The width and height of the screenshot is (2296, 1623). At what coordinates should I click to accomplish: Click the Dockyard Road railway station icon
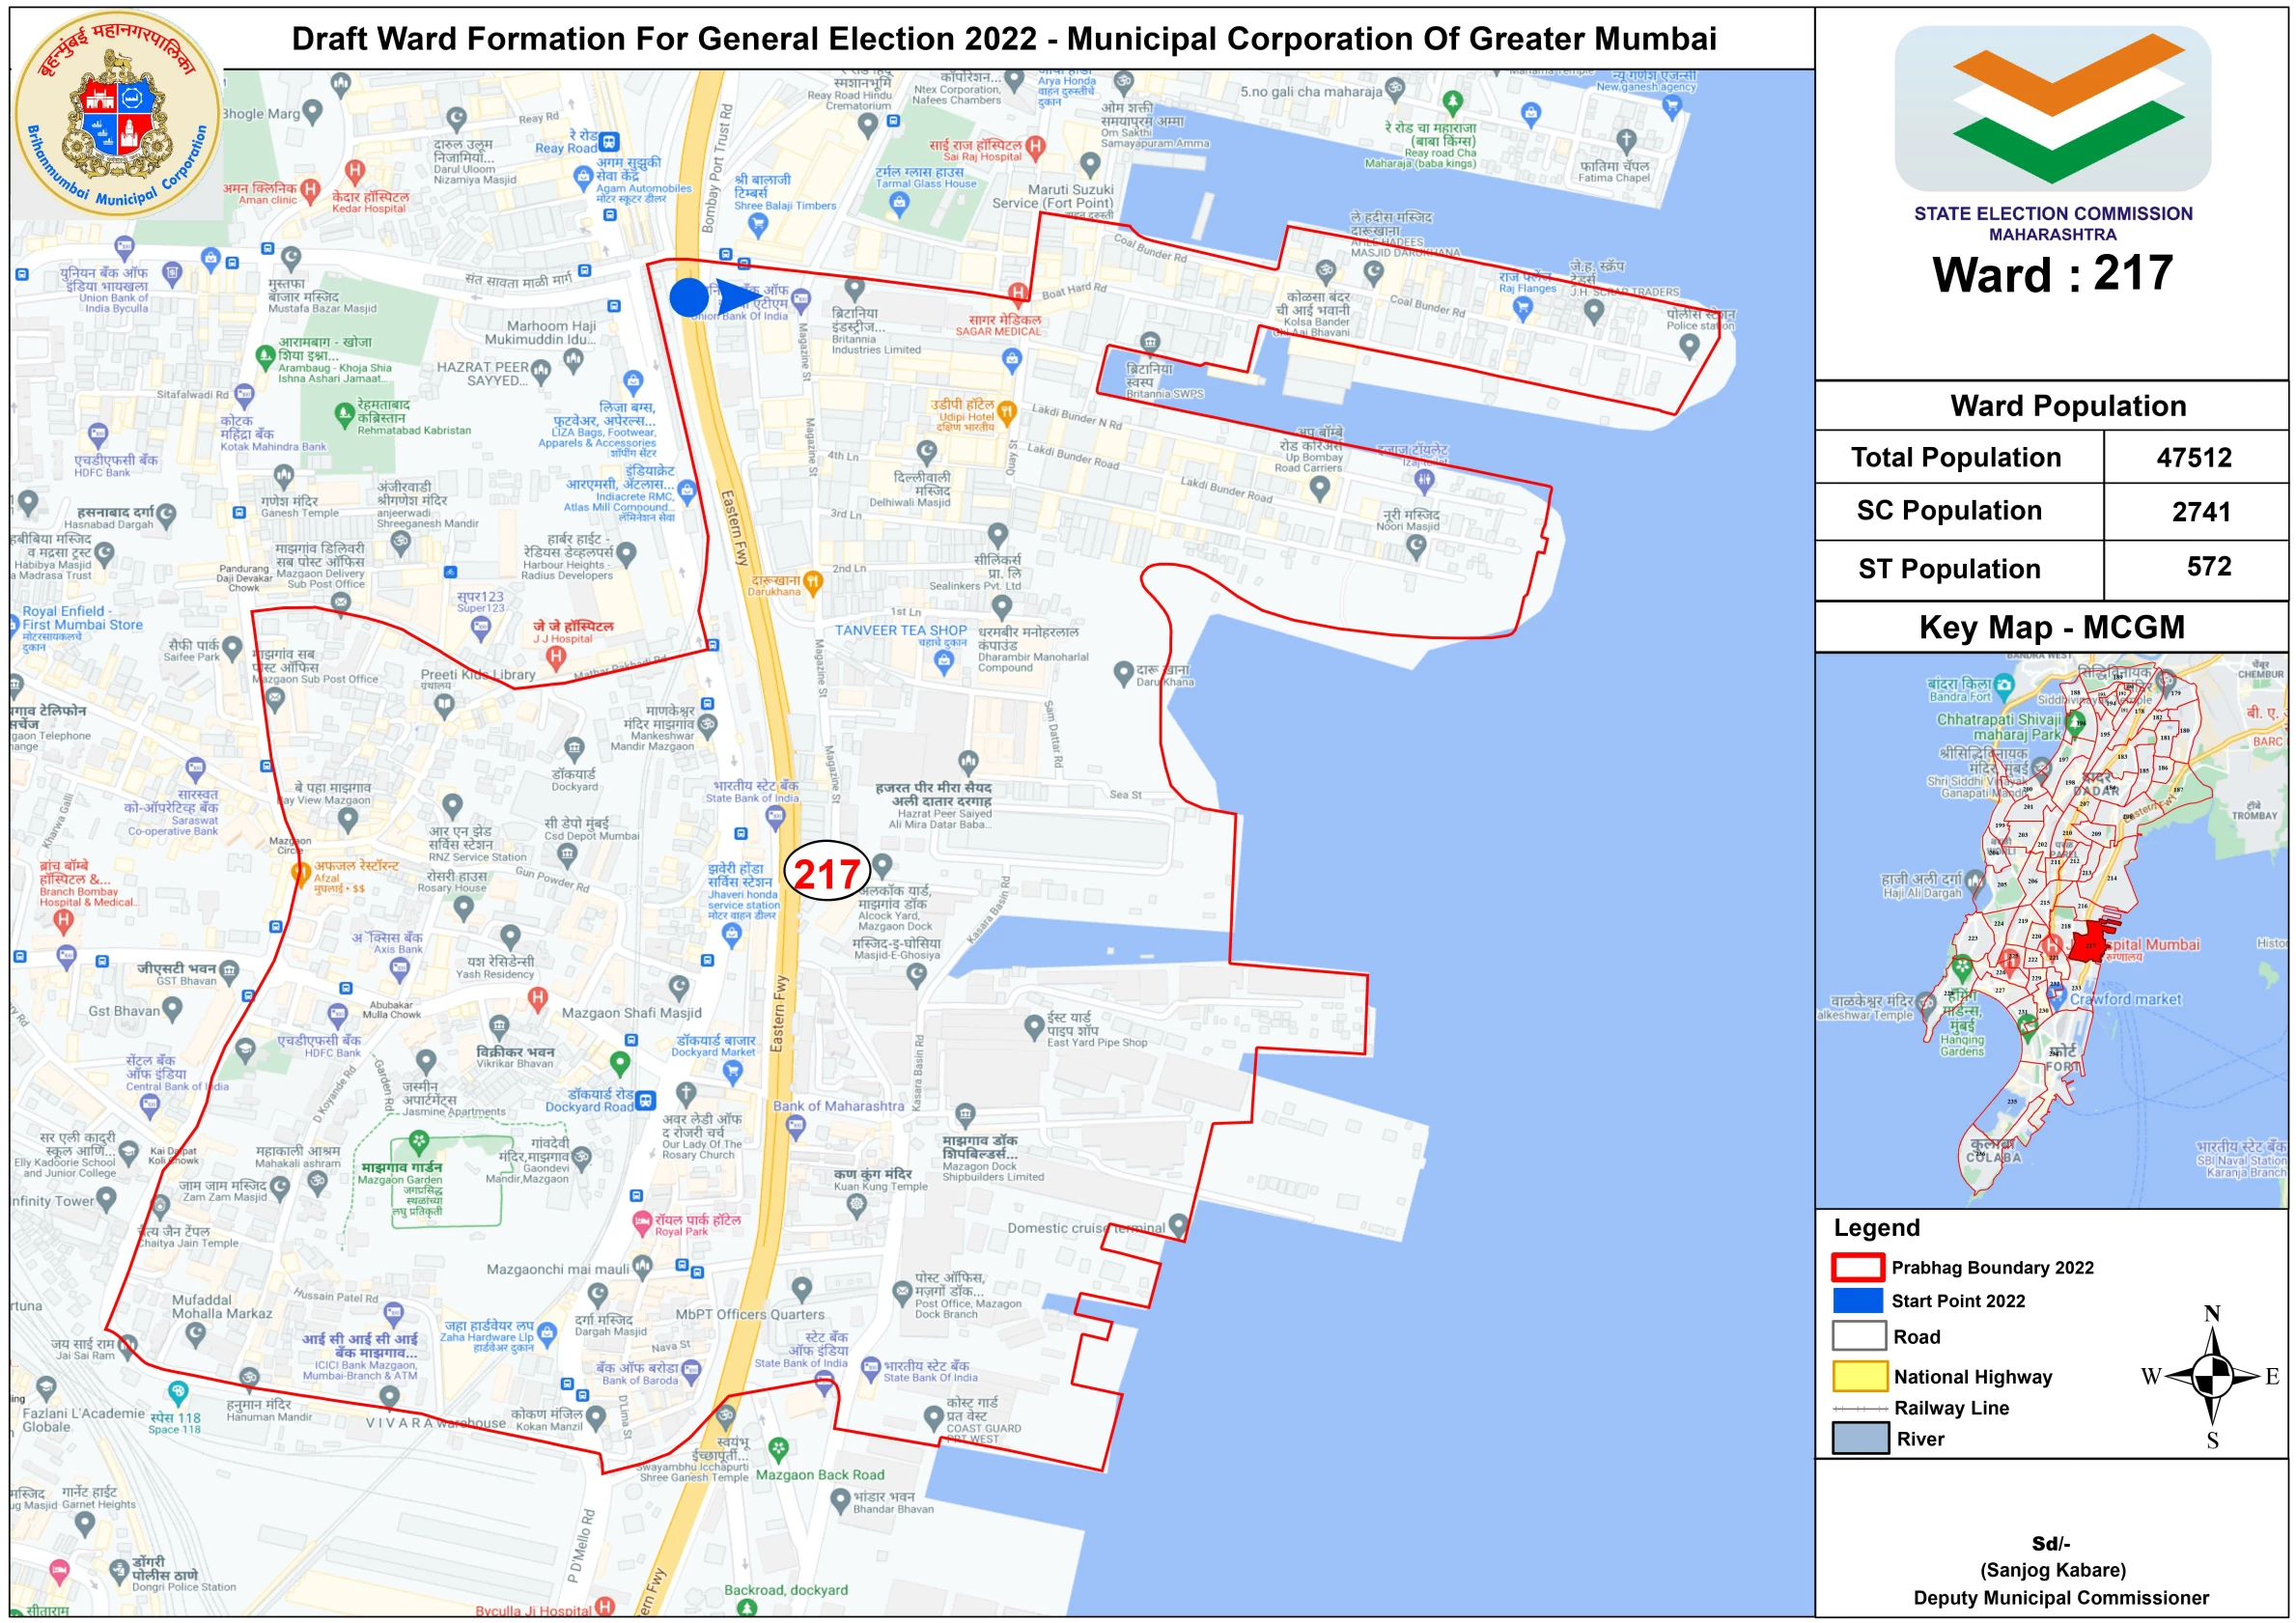[x=645, y=1101]
